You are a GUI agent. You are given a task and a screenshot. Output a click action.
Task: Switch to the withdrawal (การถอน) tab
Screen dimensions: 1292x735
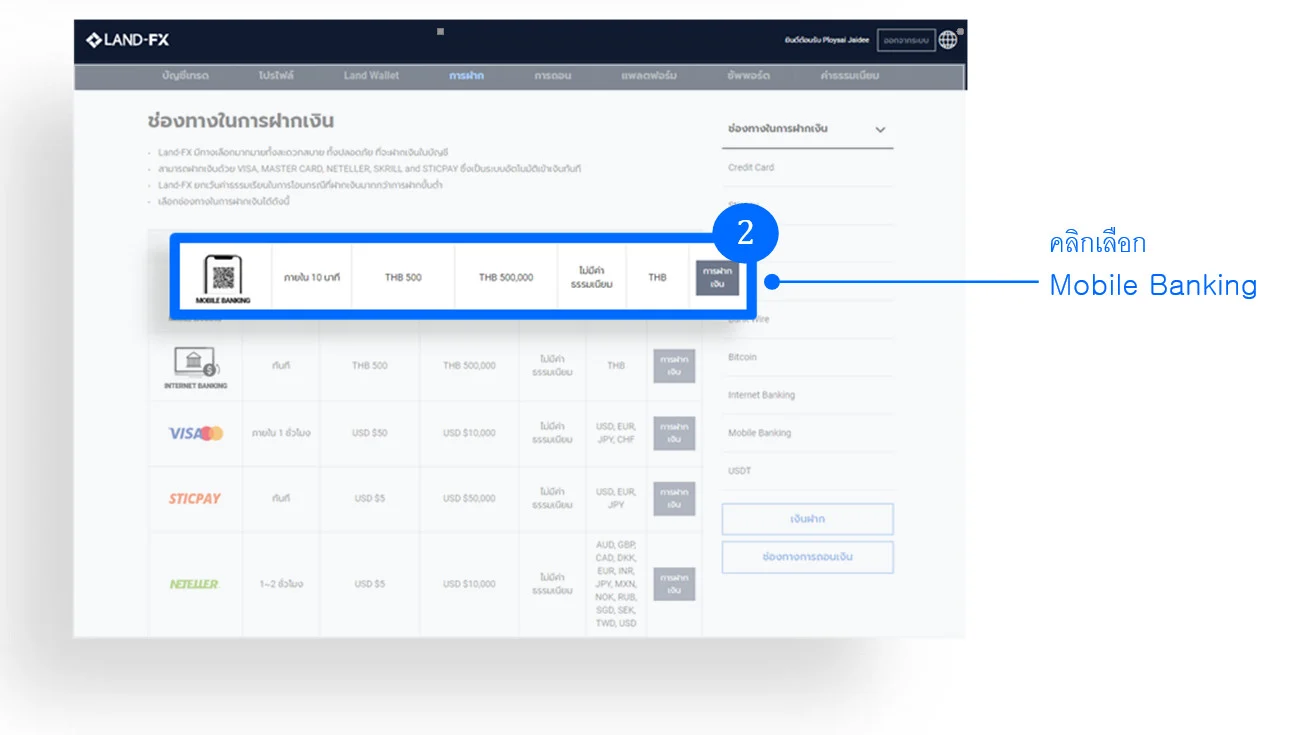tap(553, 76)
